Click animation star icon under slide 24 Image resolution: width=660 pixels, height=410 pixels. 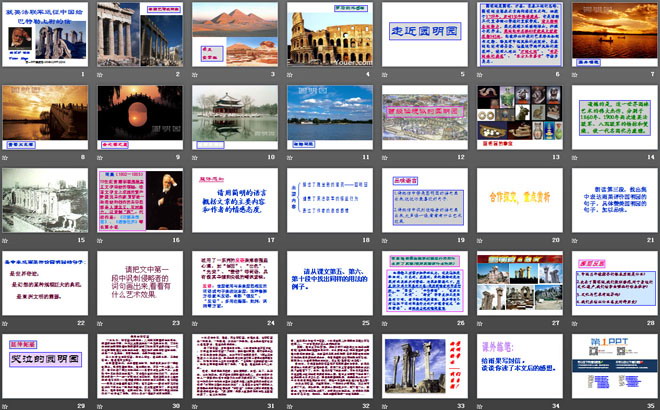[195, 323]
